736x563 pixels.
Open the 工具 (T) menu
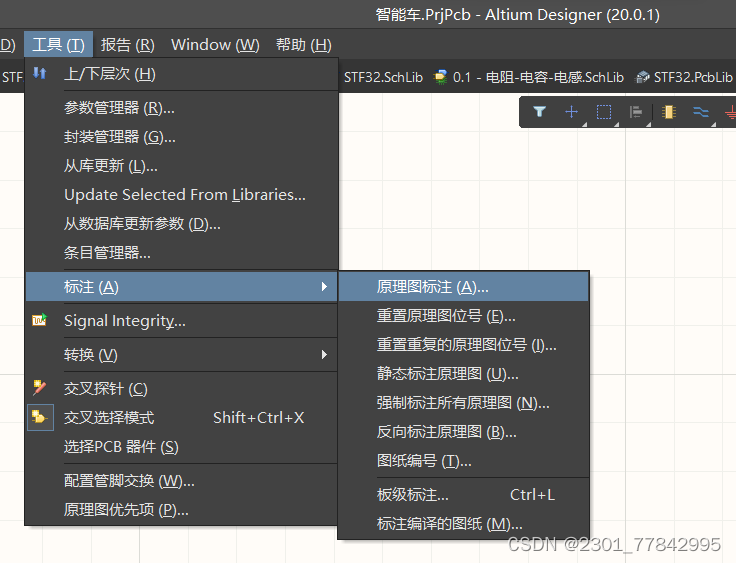pyautogui.click(x=58, y=45)
